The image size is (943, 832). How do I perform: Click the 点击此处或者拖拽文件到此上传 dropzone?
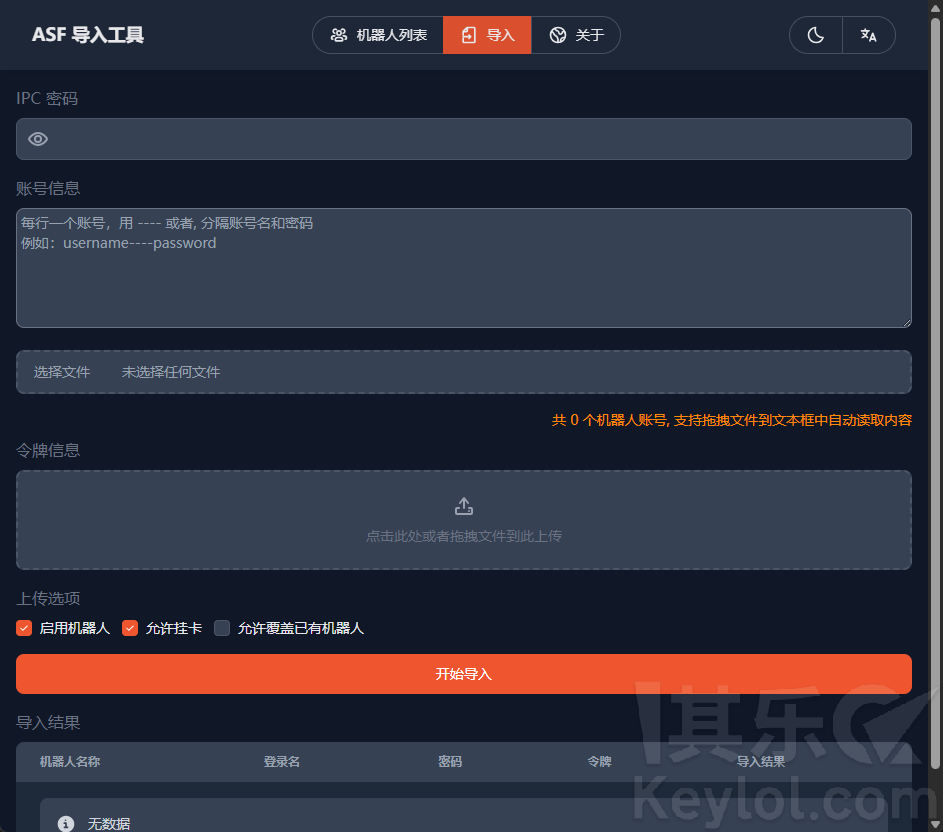[x=463, y=536]
